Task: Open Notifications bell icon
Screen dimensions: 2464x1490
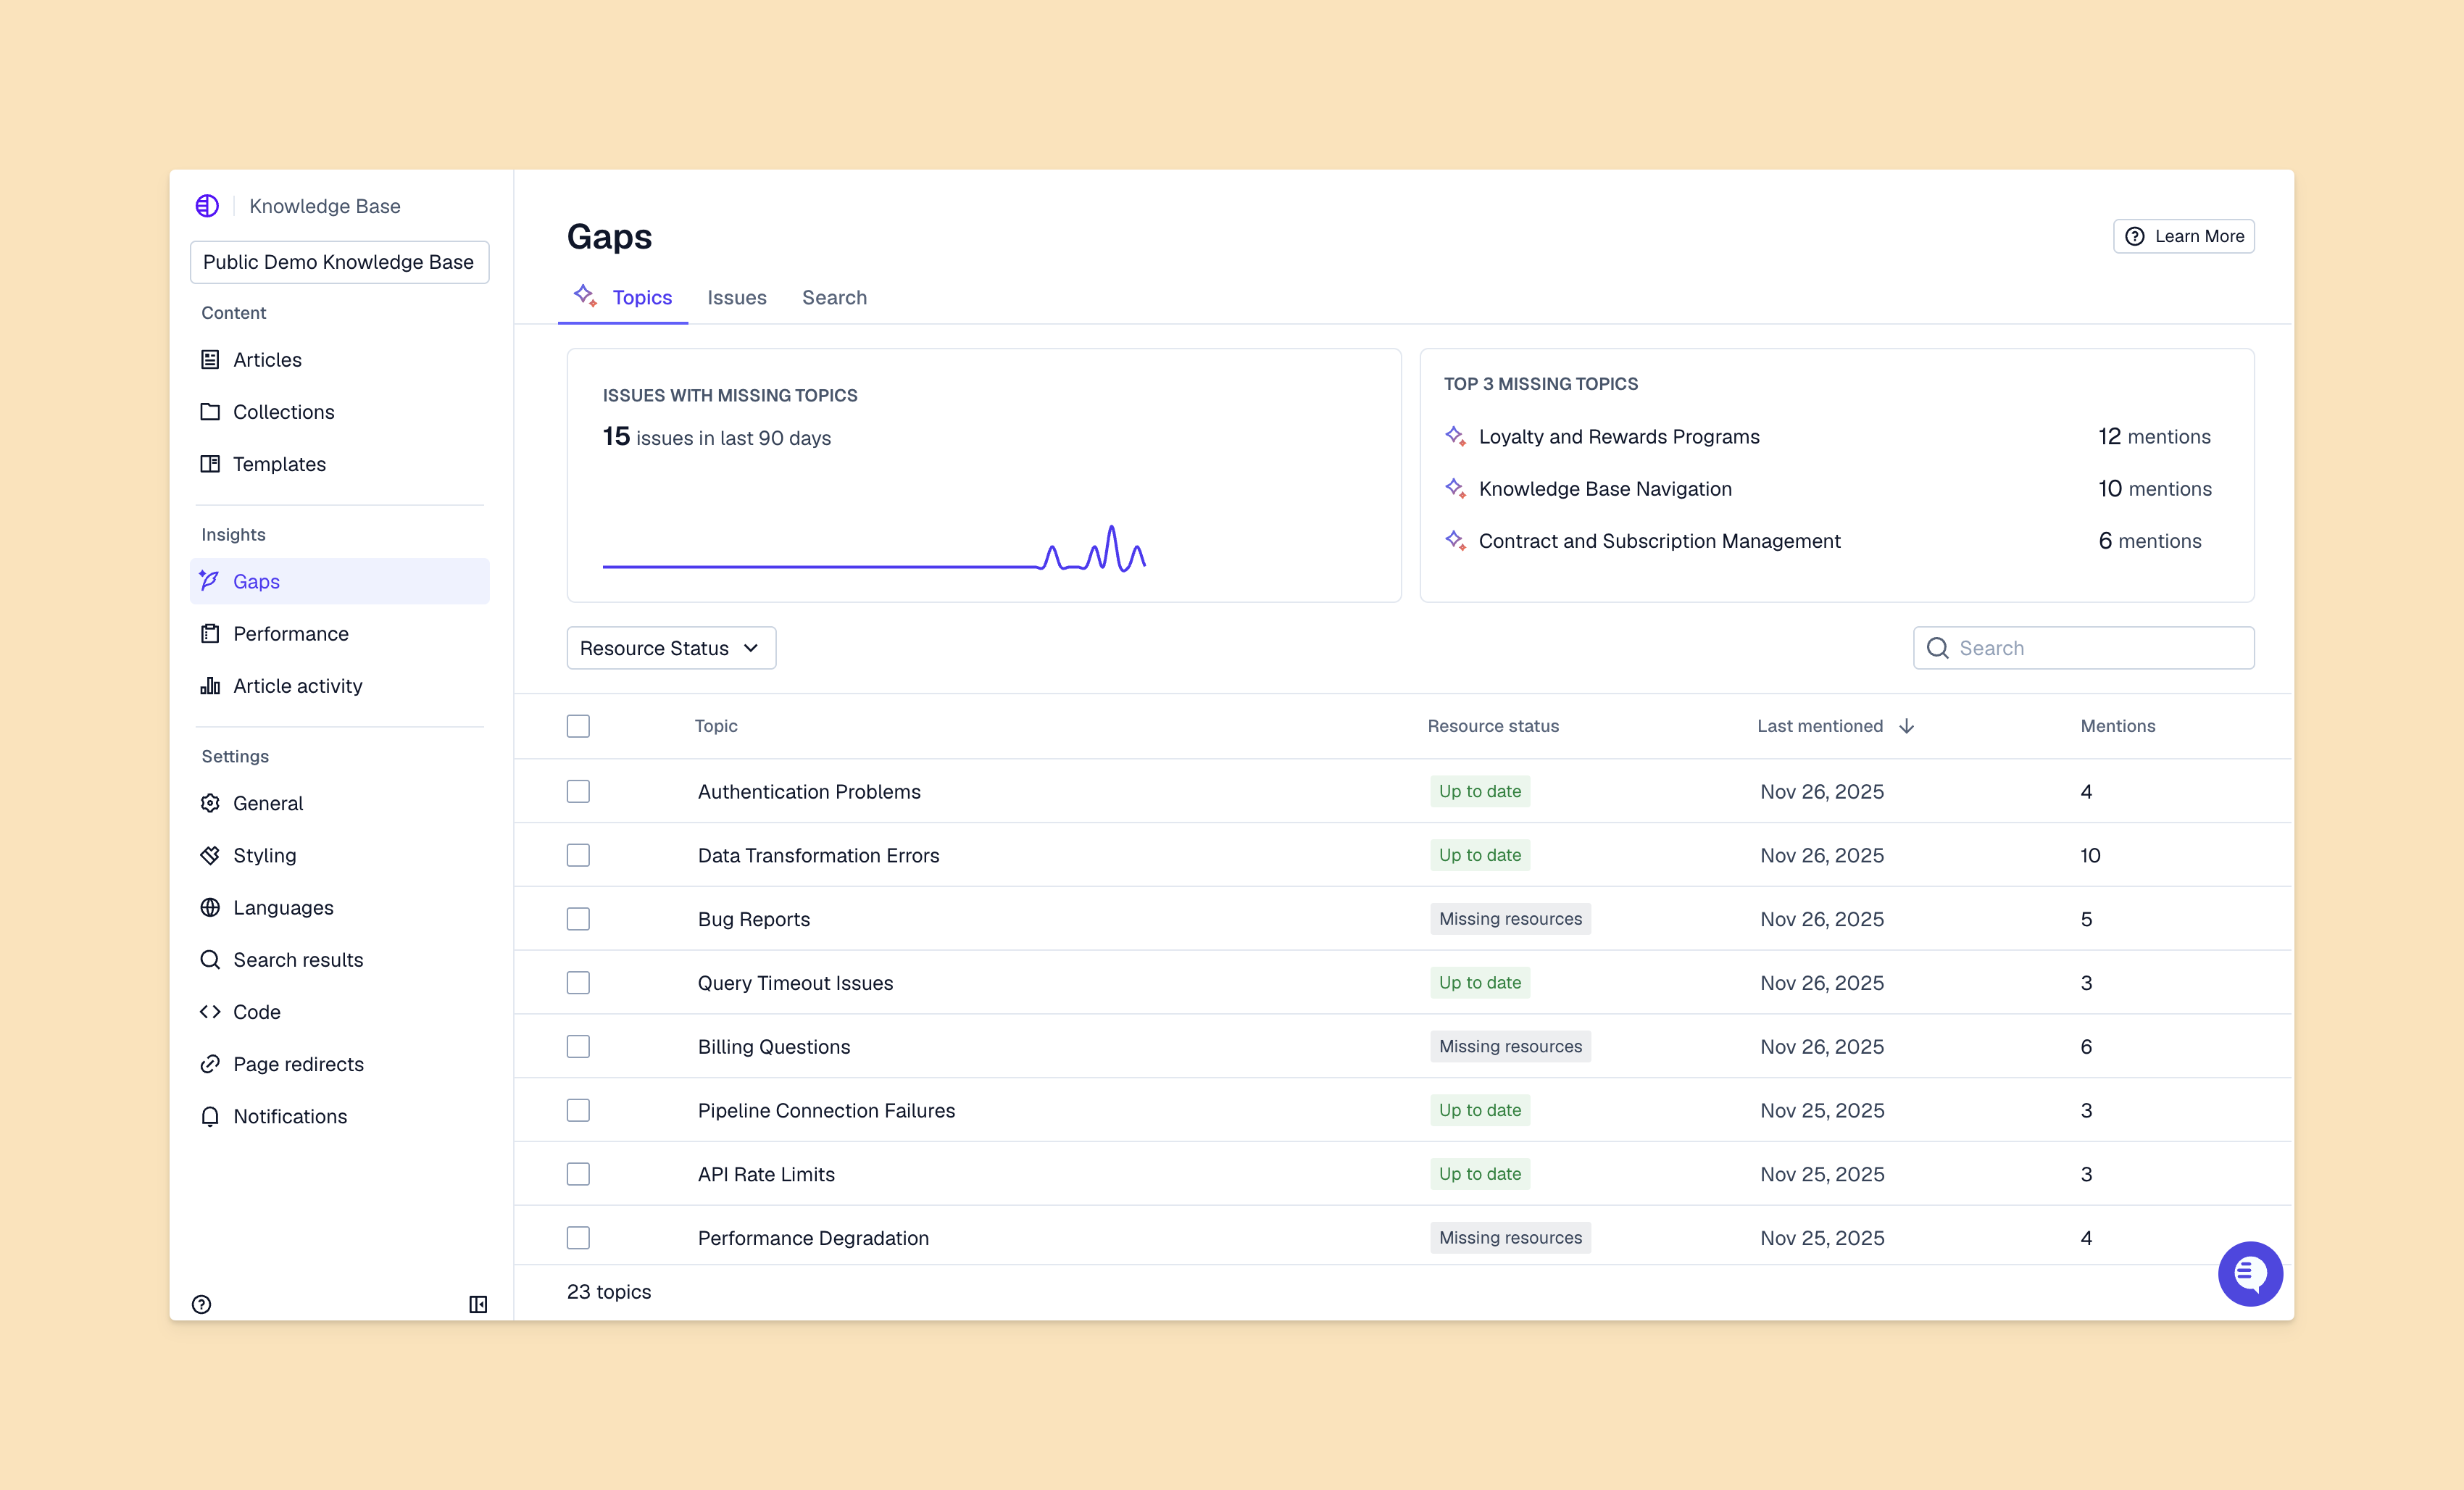Action: tap(210, 1116)
